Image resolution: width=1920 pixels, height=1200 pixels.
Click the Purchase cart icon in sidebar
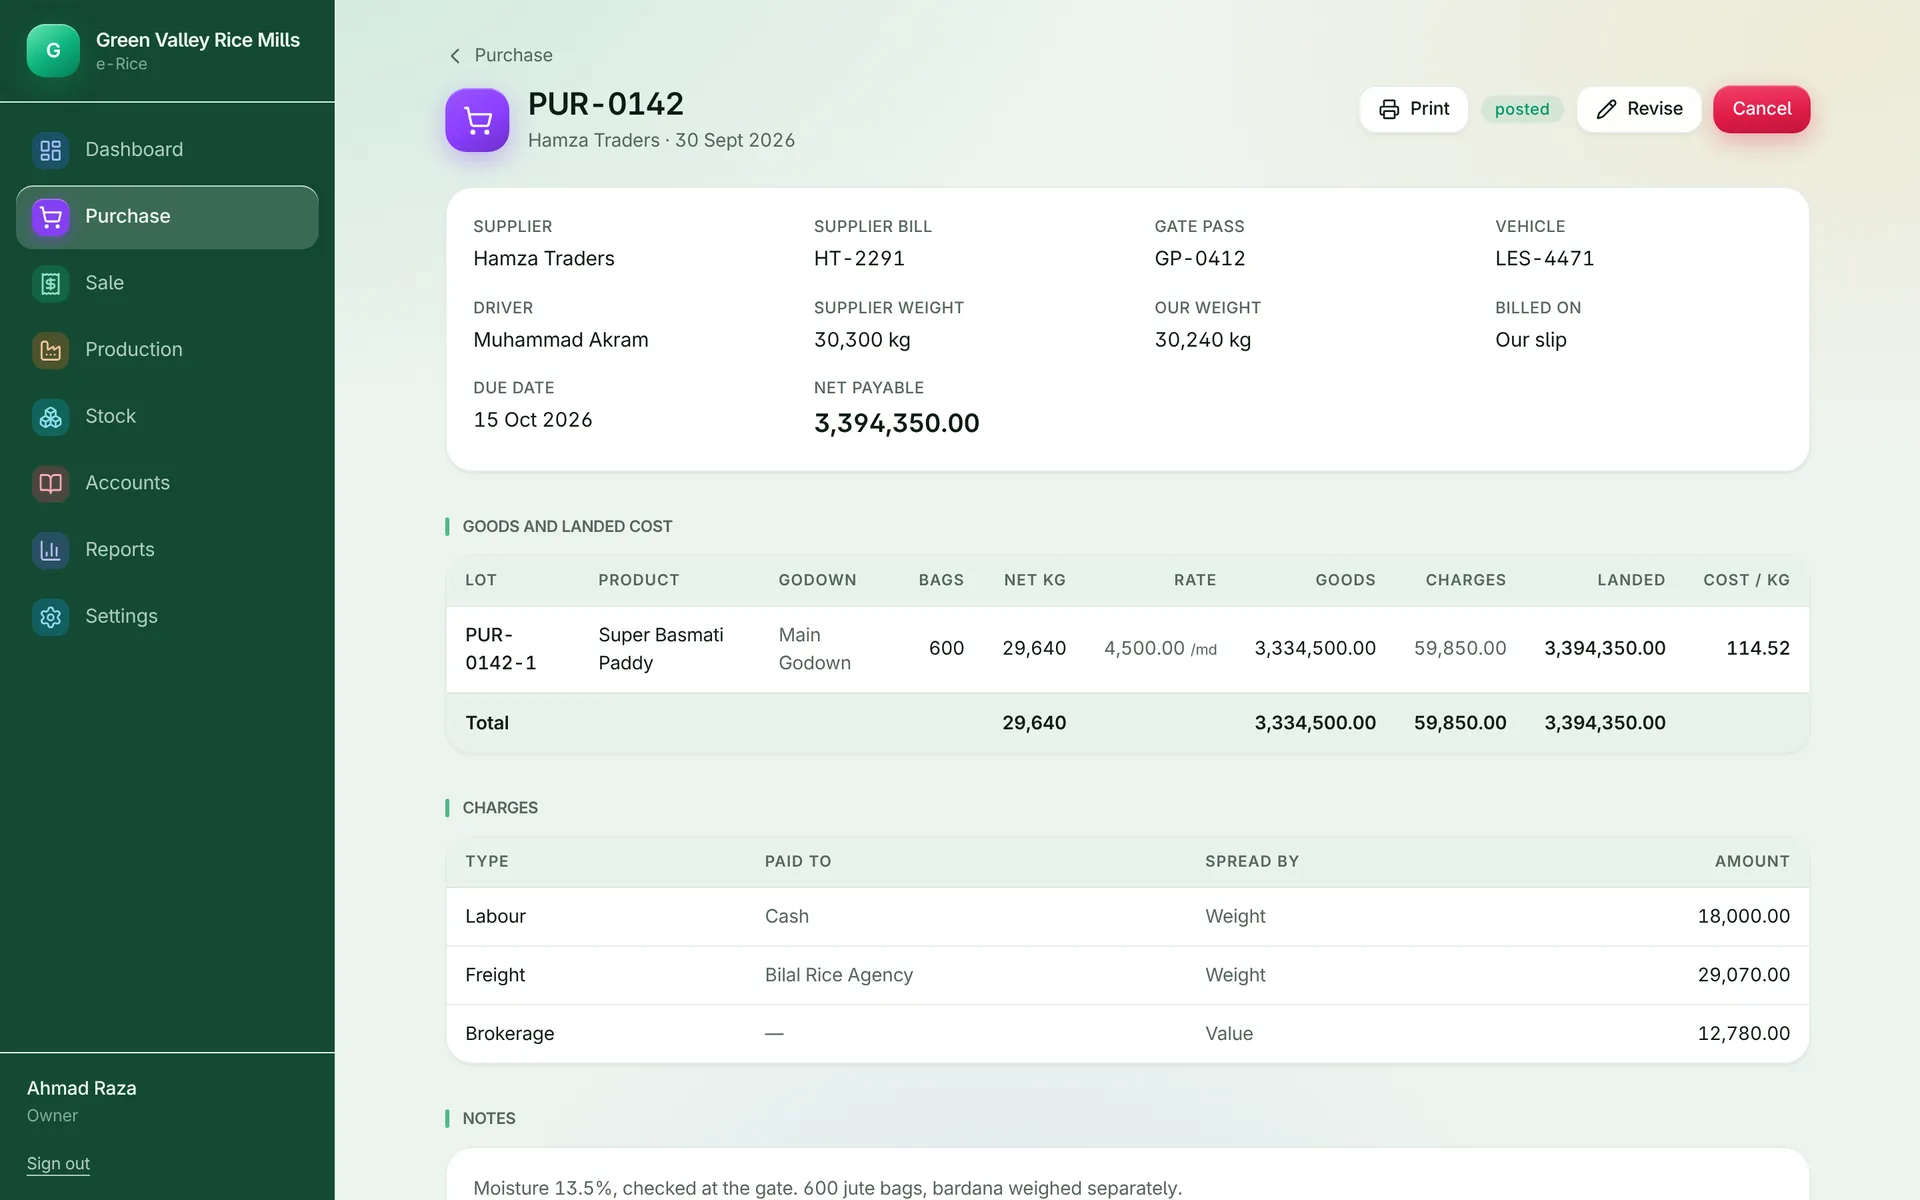pos(51,217)
